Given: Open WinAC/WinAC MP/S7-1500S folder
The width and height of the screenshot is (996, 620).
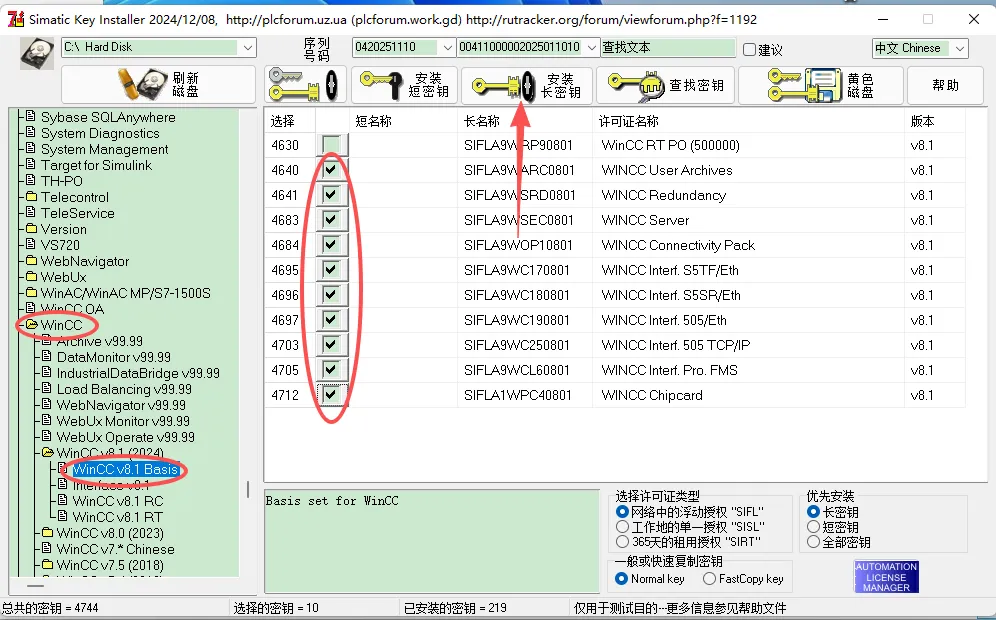Looking at the screenshot, I should coord(125,293).
